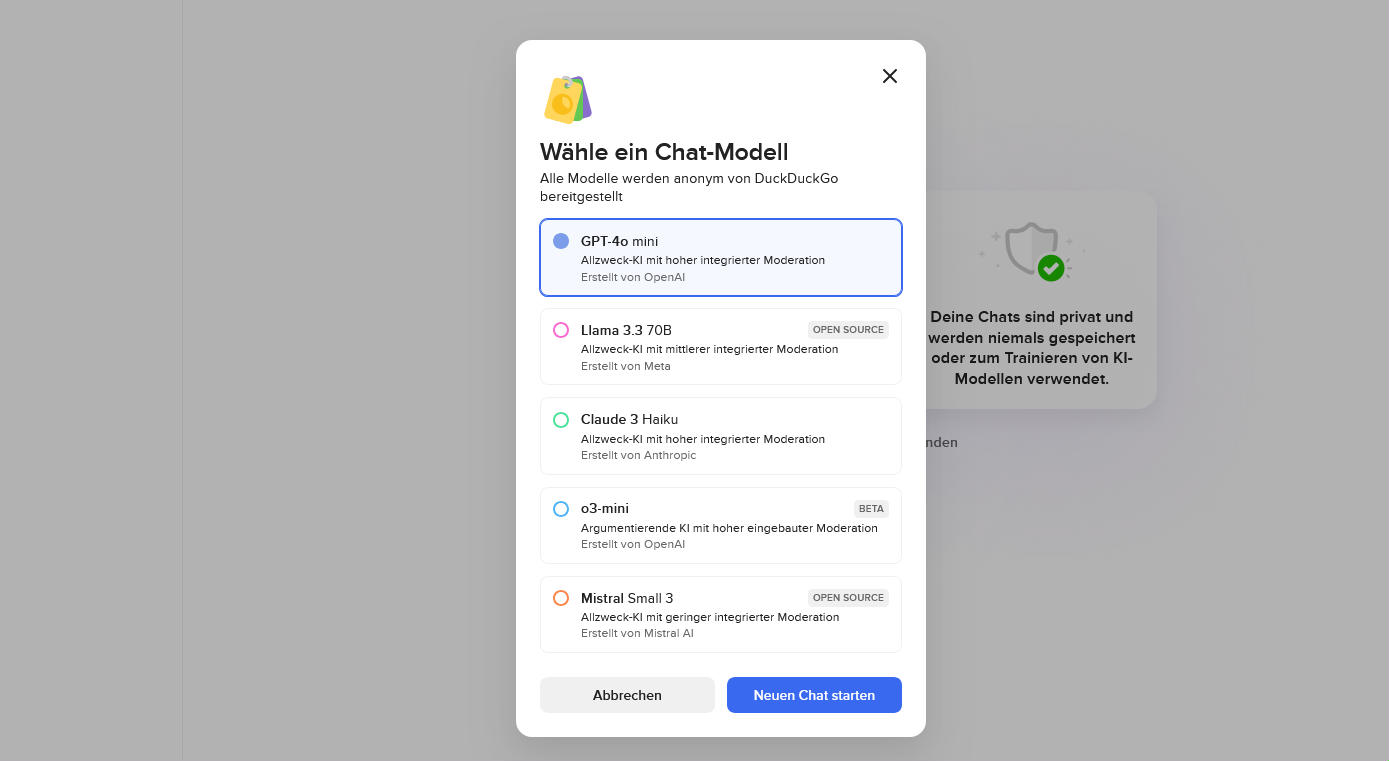The height and width of the screenshot is (761, 1389).
Task: Click the Claude 3 Haiku model title
Action: (x=629, y=419)
